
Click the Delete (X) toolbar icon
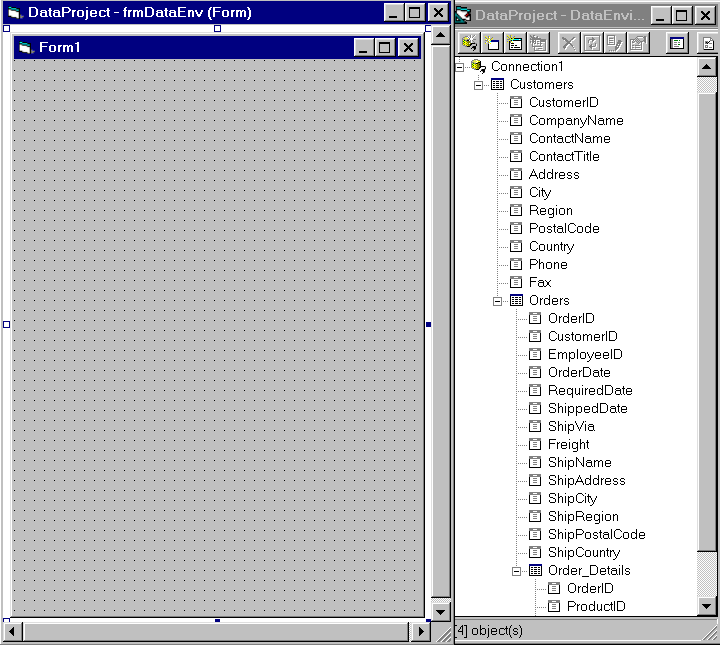coord(568,44)
